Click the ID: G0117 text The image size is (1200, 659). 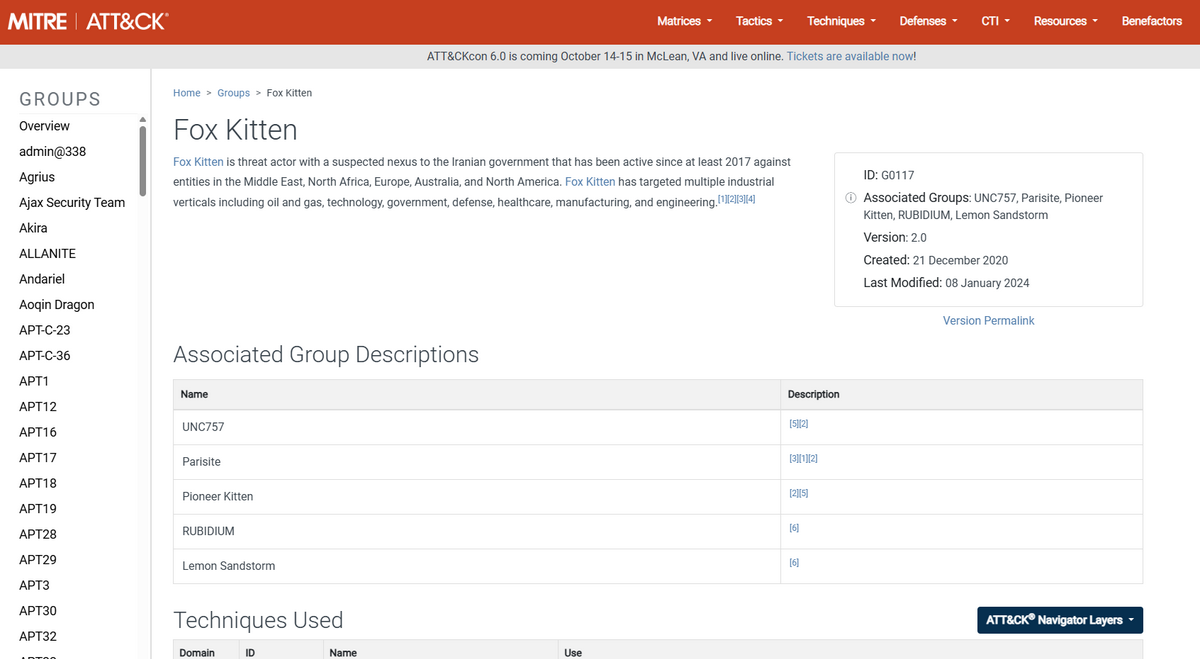point(889,175)
